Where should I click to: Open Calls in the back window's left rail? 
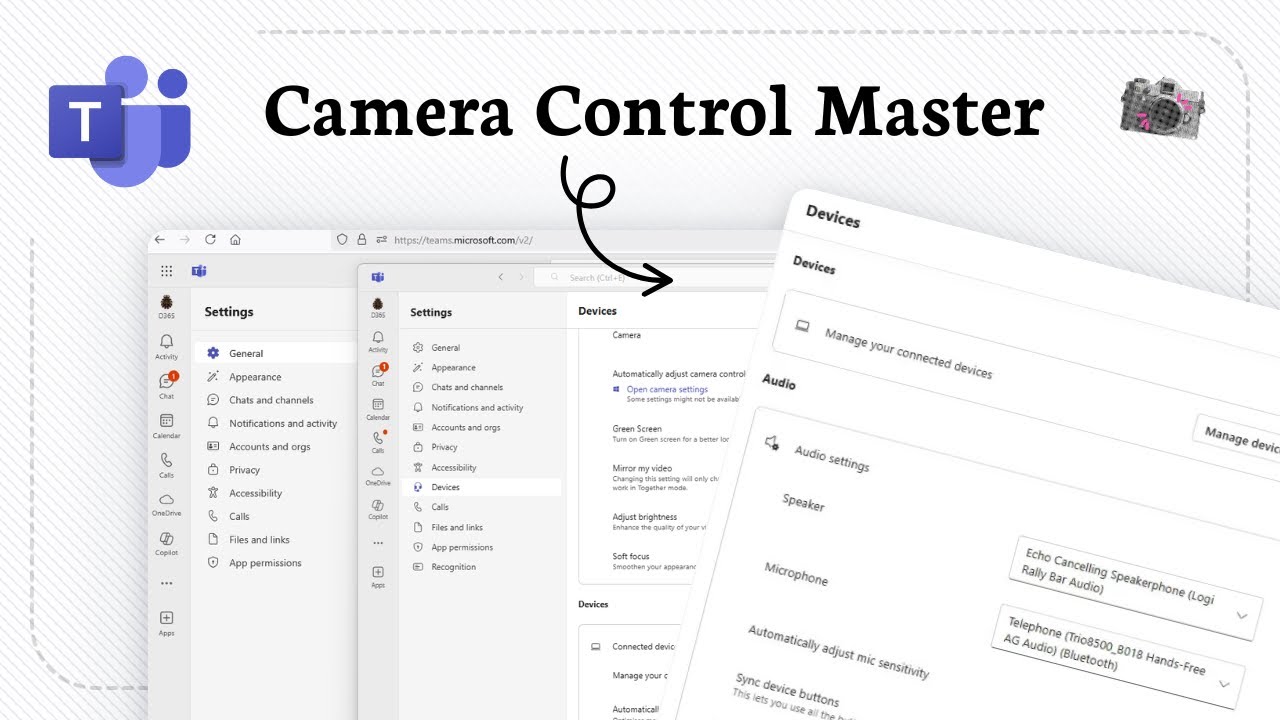point(166,464)
